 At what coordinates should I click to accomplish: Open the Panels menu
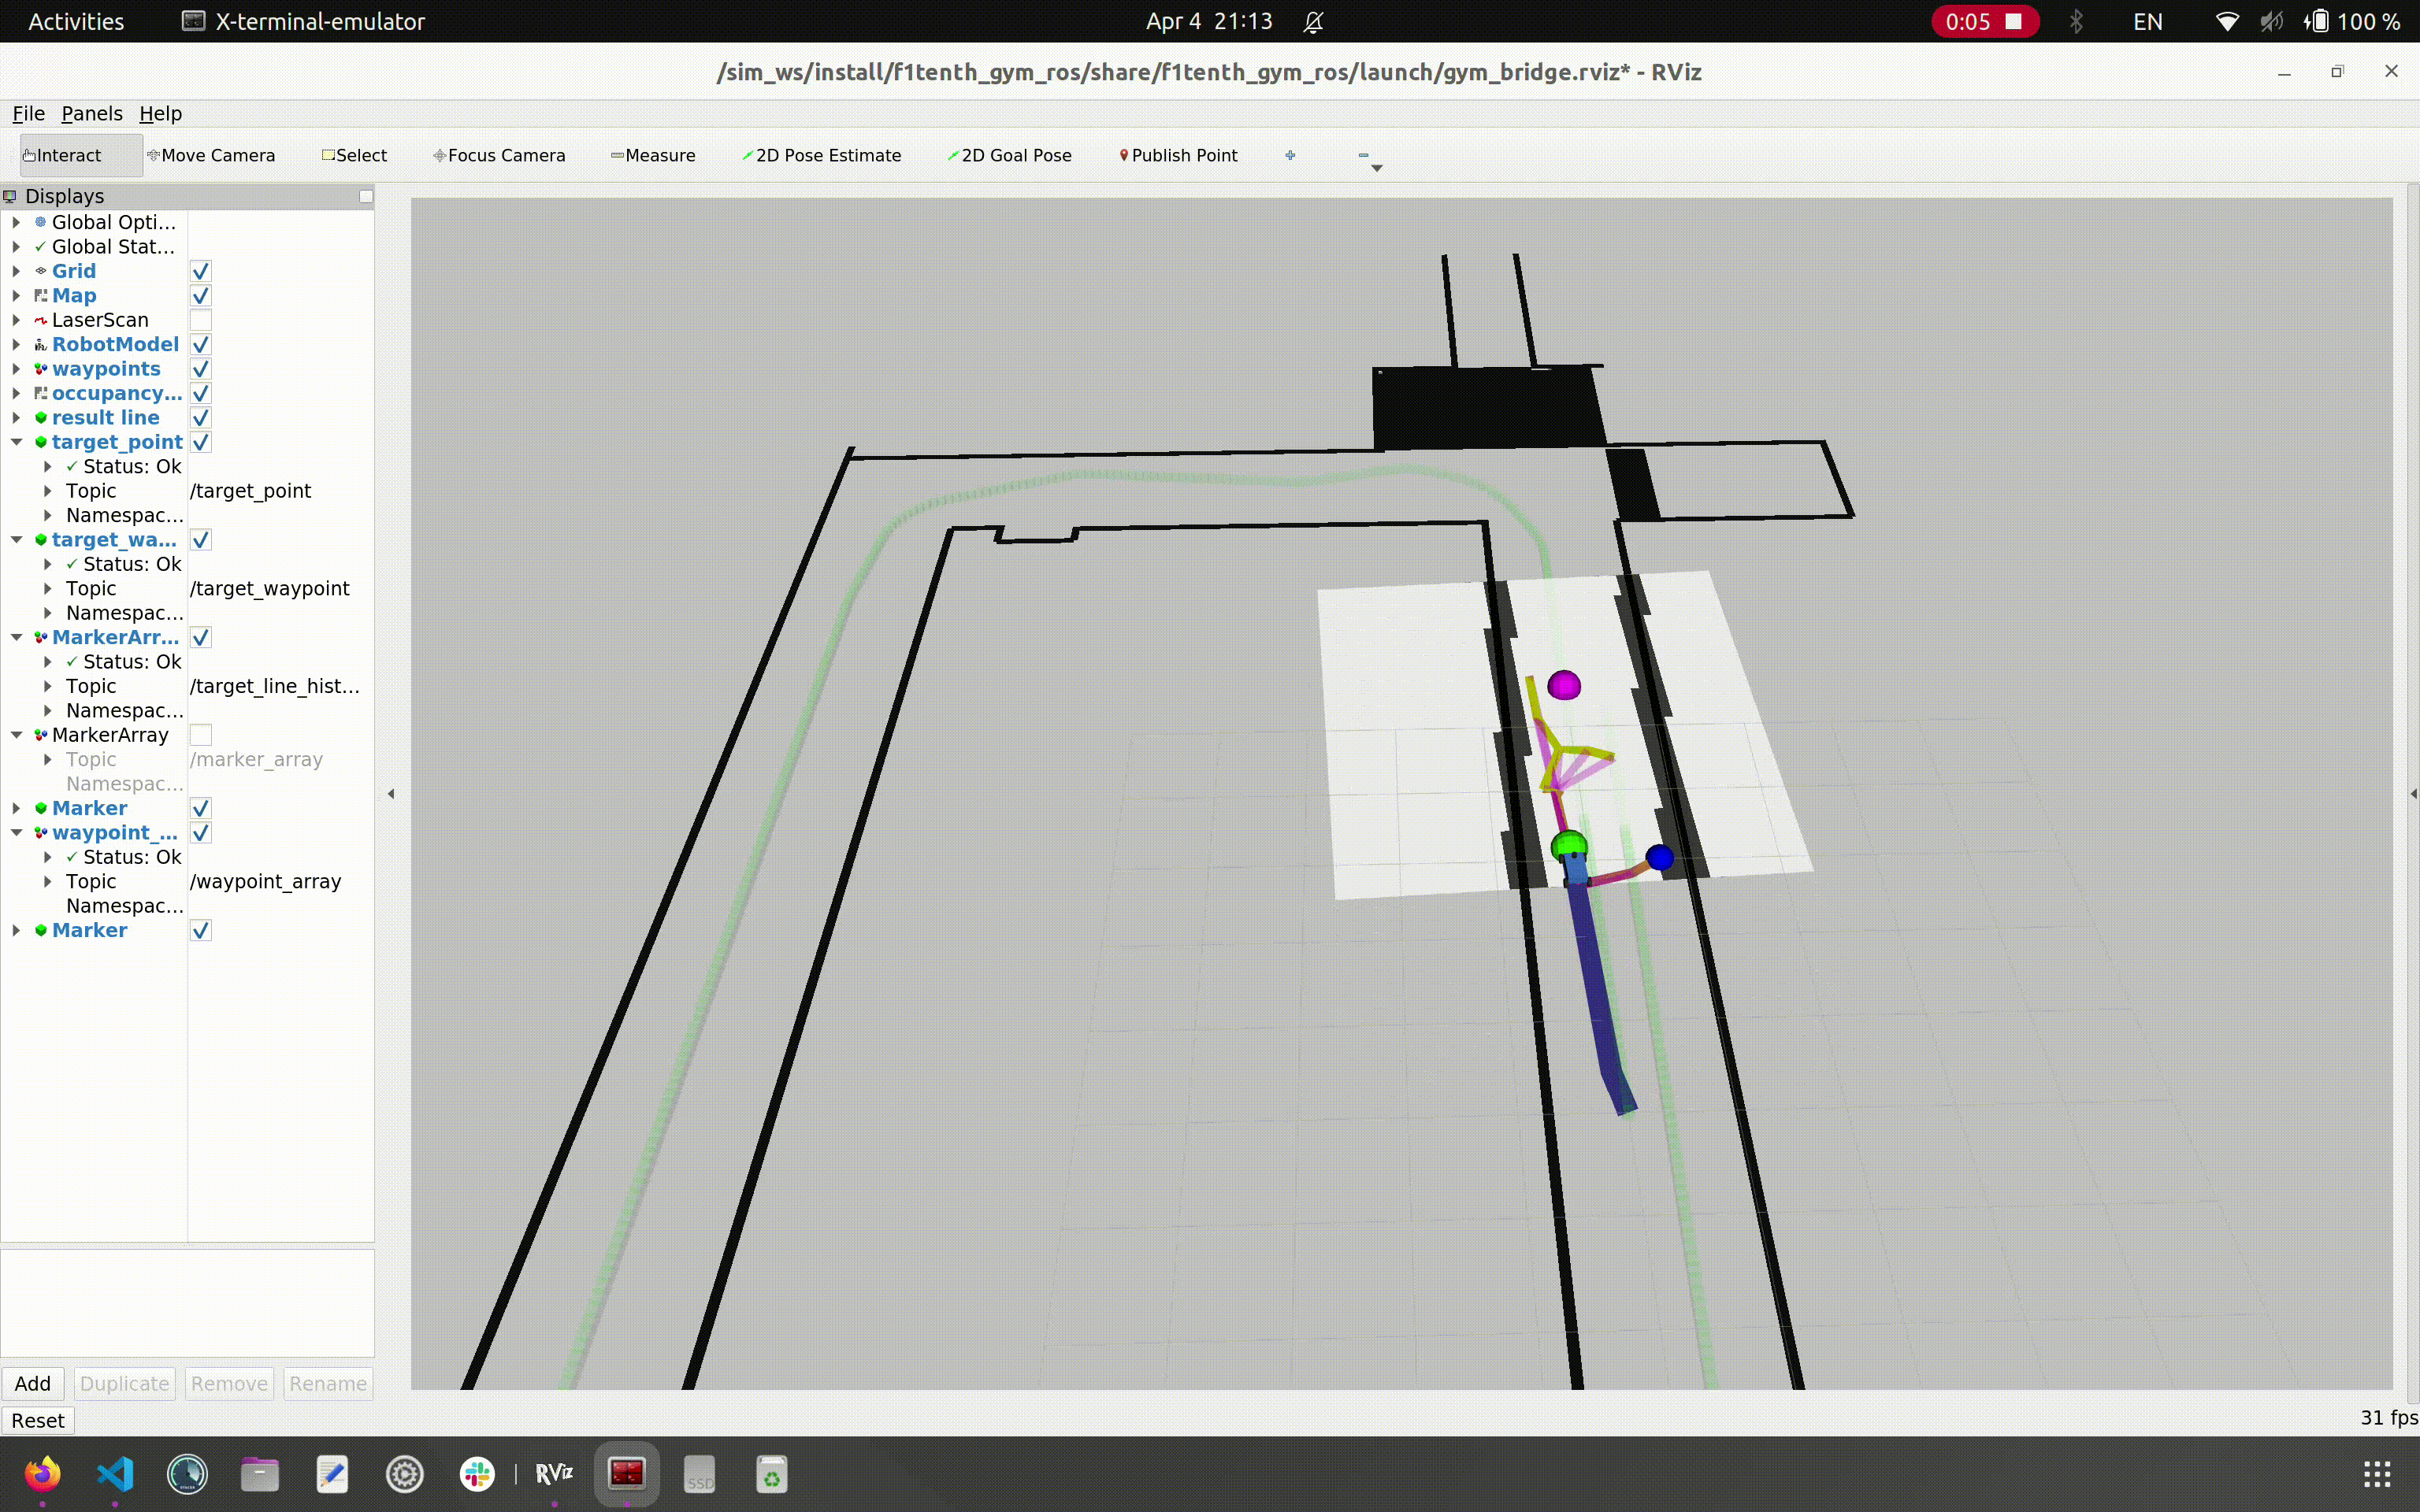(92, 113)
